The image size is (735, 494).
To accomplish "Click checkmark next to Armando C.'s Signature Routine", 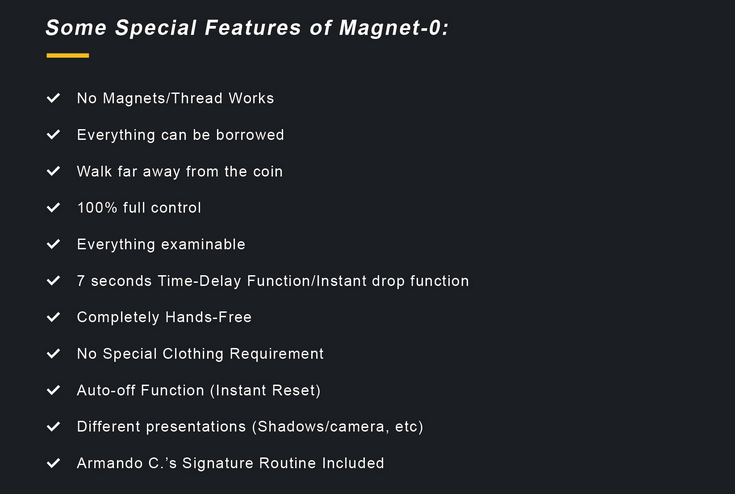I will click(x=53, y=463).
